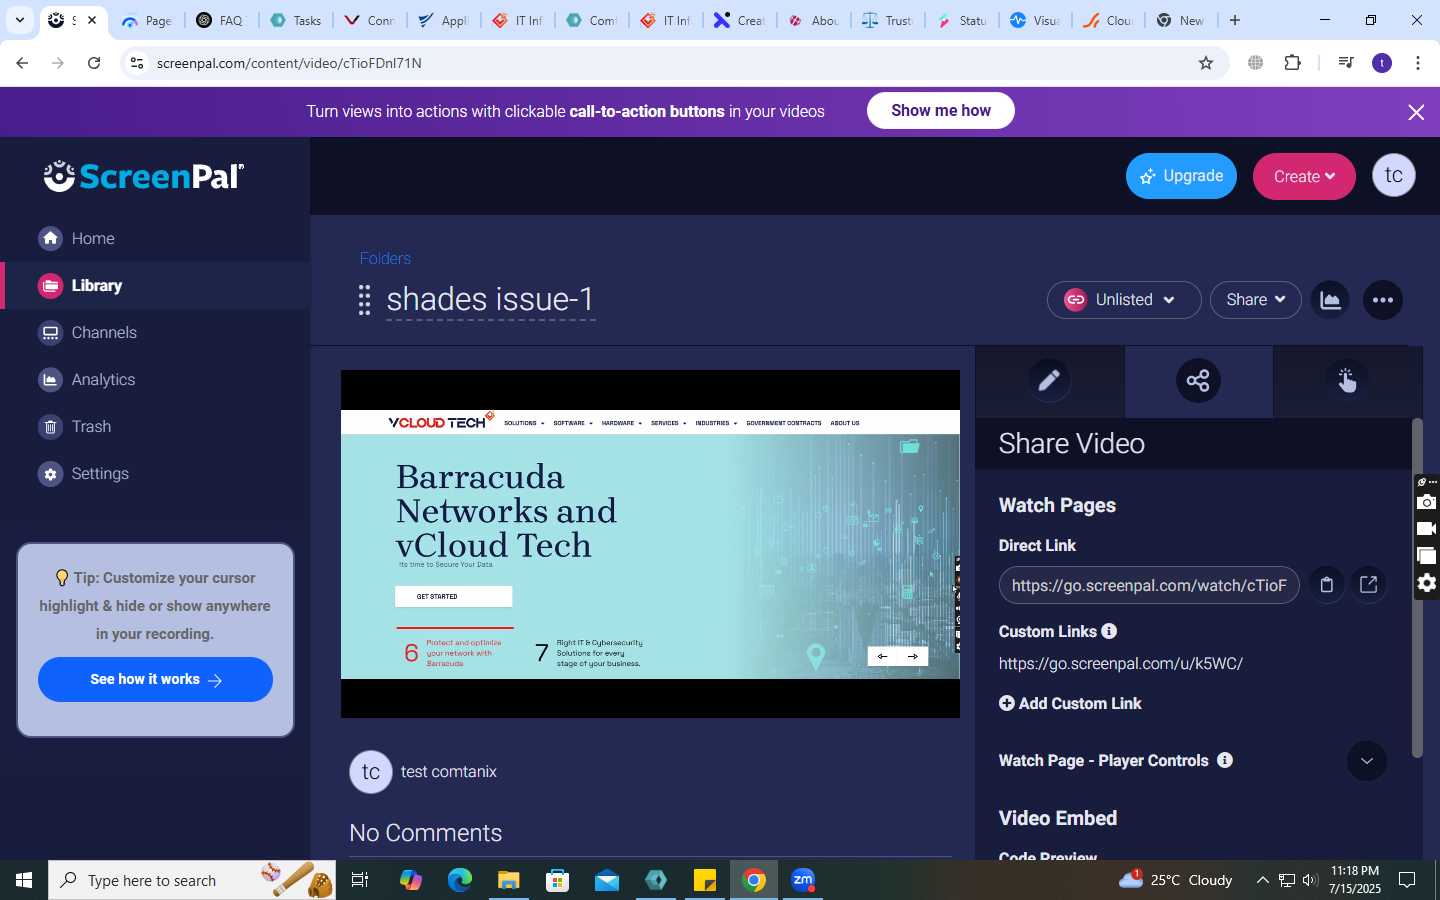Open video analytics chart icon
Screen dimensions: 1440x900
coord(1330,300)
